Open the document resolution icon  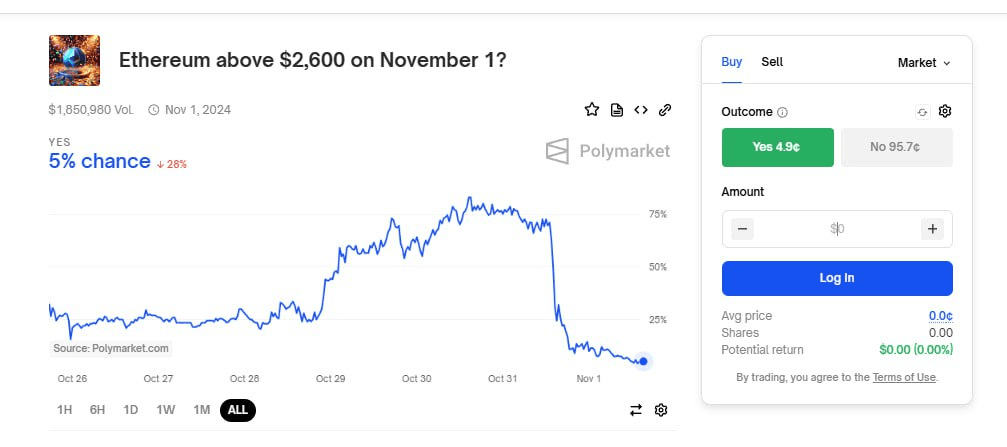(x=617, y=110)
